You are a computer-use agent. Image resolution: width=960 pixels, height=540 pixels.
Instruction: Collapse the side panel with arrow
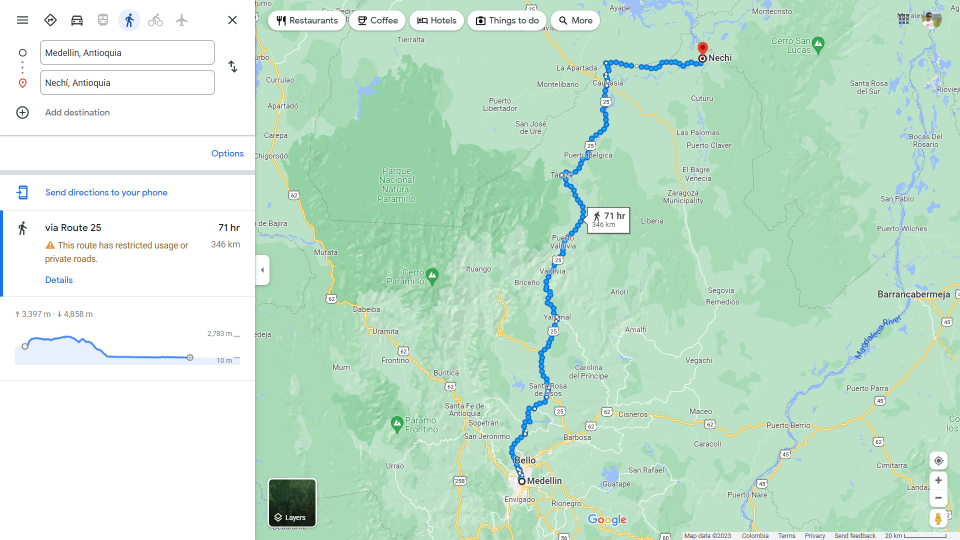point(262,270)
